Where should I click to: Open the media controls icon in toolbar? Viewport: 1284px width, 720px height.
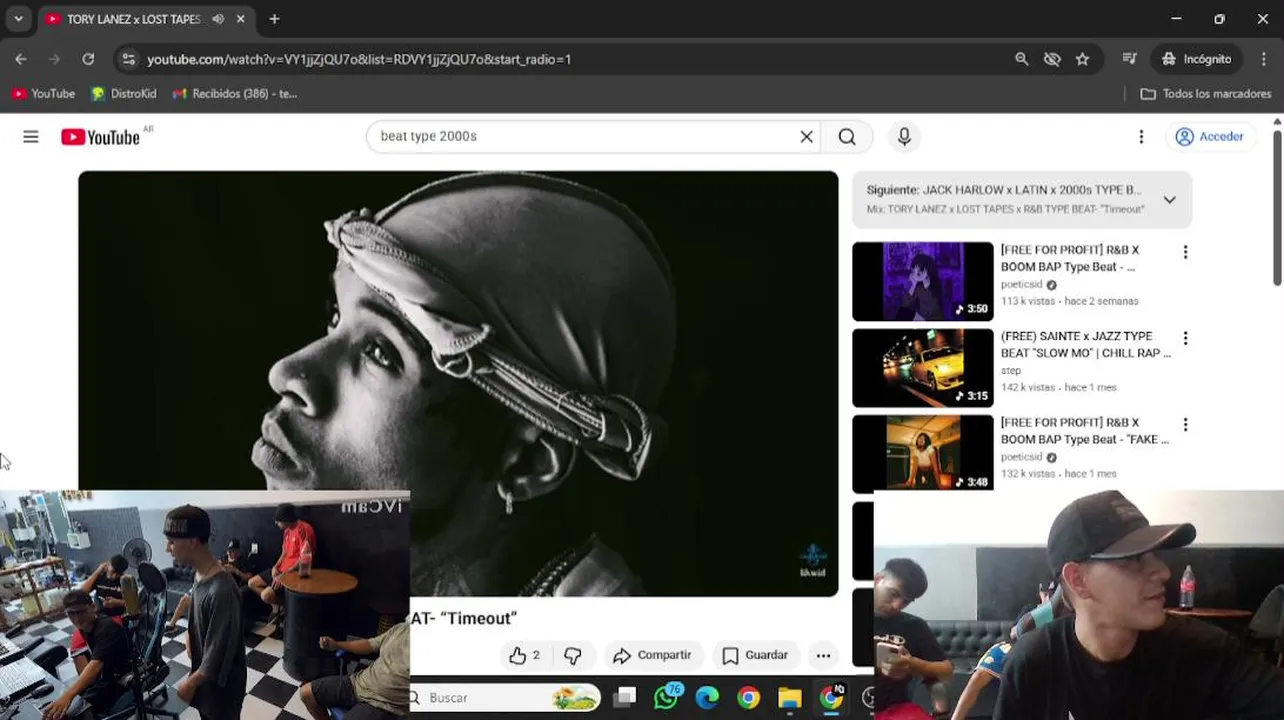pyautogui.click(x=1130, y=59)
